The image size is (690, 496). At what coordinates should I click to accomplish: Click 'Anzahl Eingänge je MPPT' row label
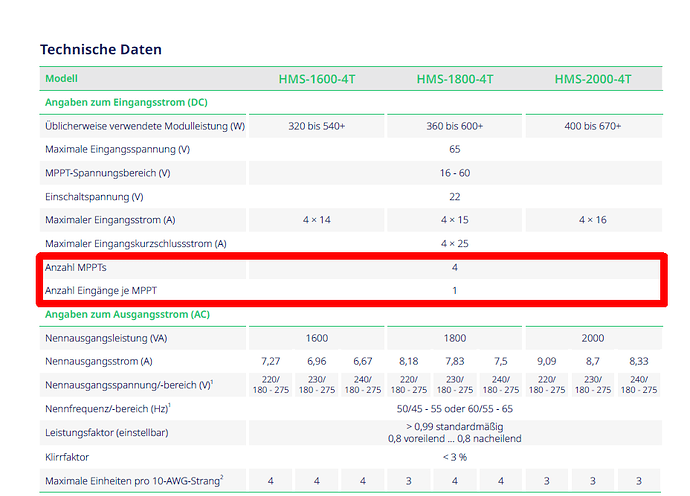coord(101,291)
